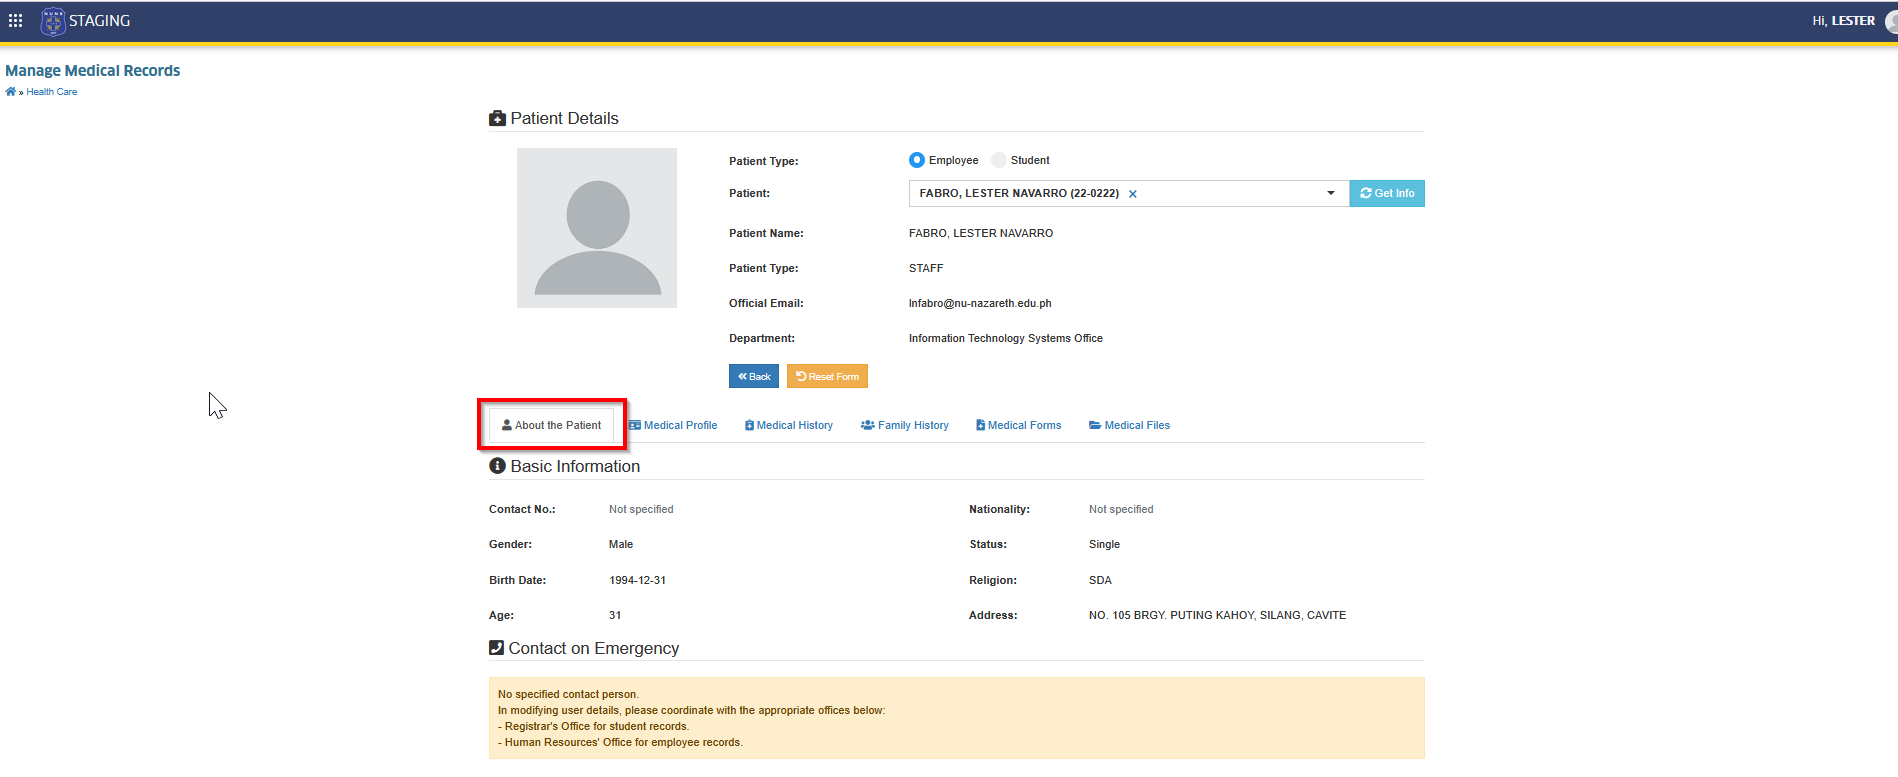Open the Family History tab
1898x777 pixels.
pyautogui.click(x=905, y=425)
